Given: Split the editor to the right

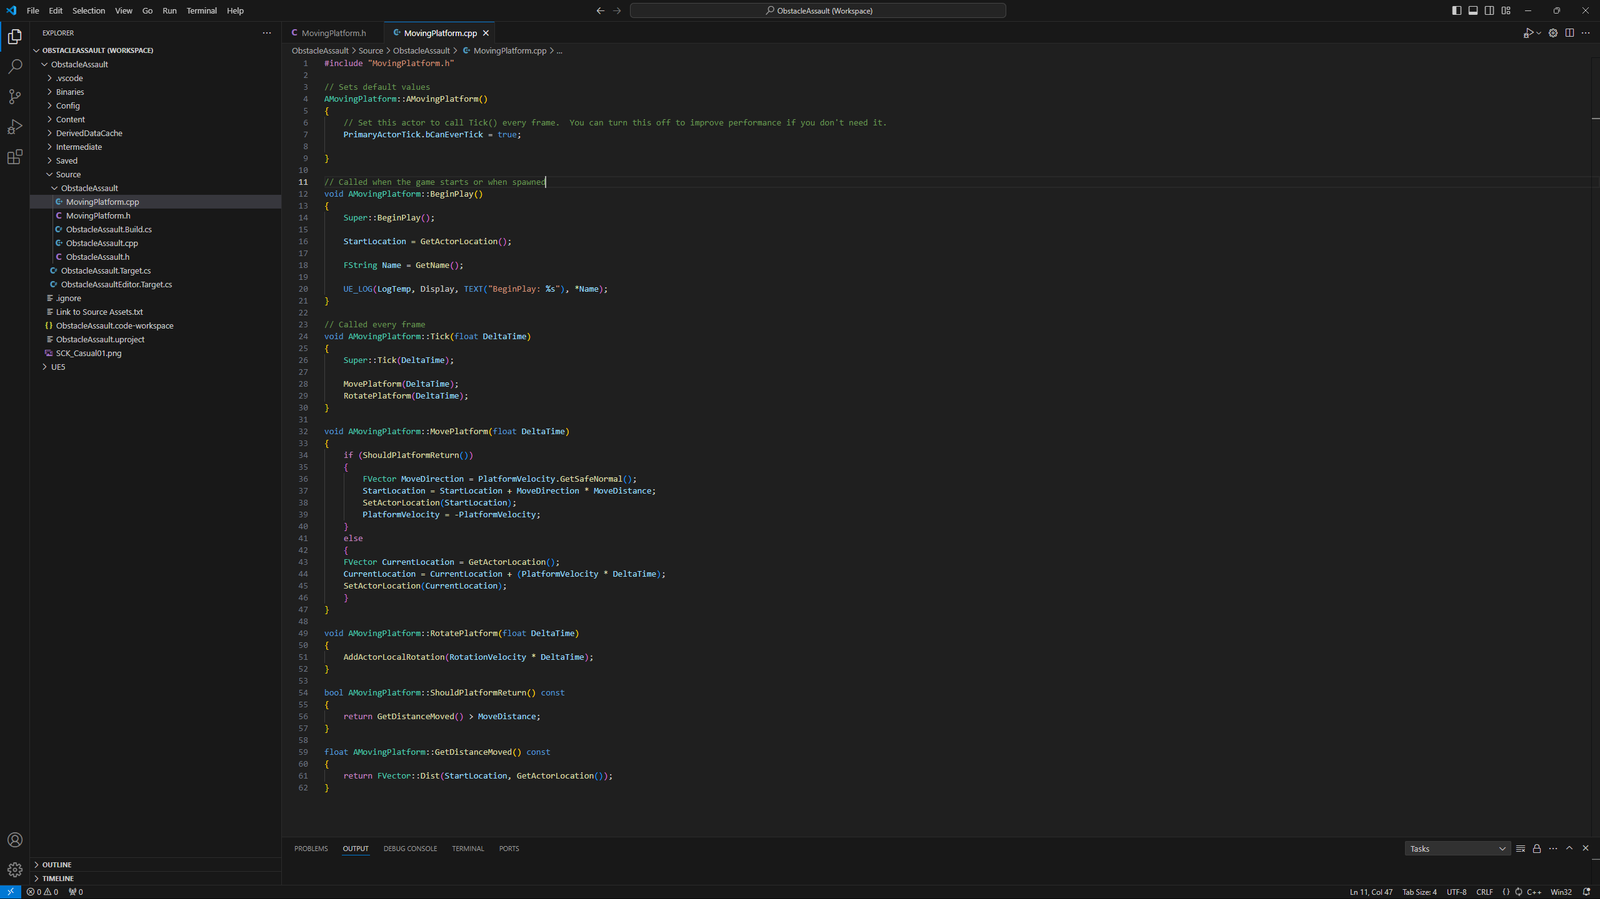Looking at the screenshot, I should click(x=1569, y=33).
